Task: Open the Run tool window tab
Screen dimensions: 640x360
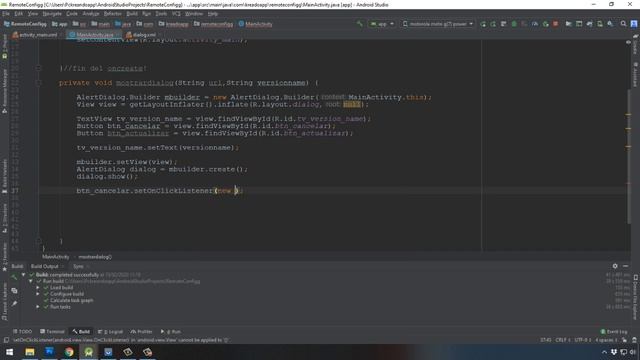Action: click(x=171, y=331)
